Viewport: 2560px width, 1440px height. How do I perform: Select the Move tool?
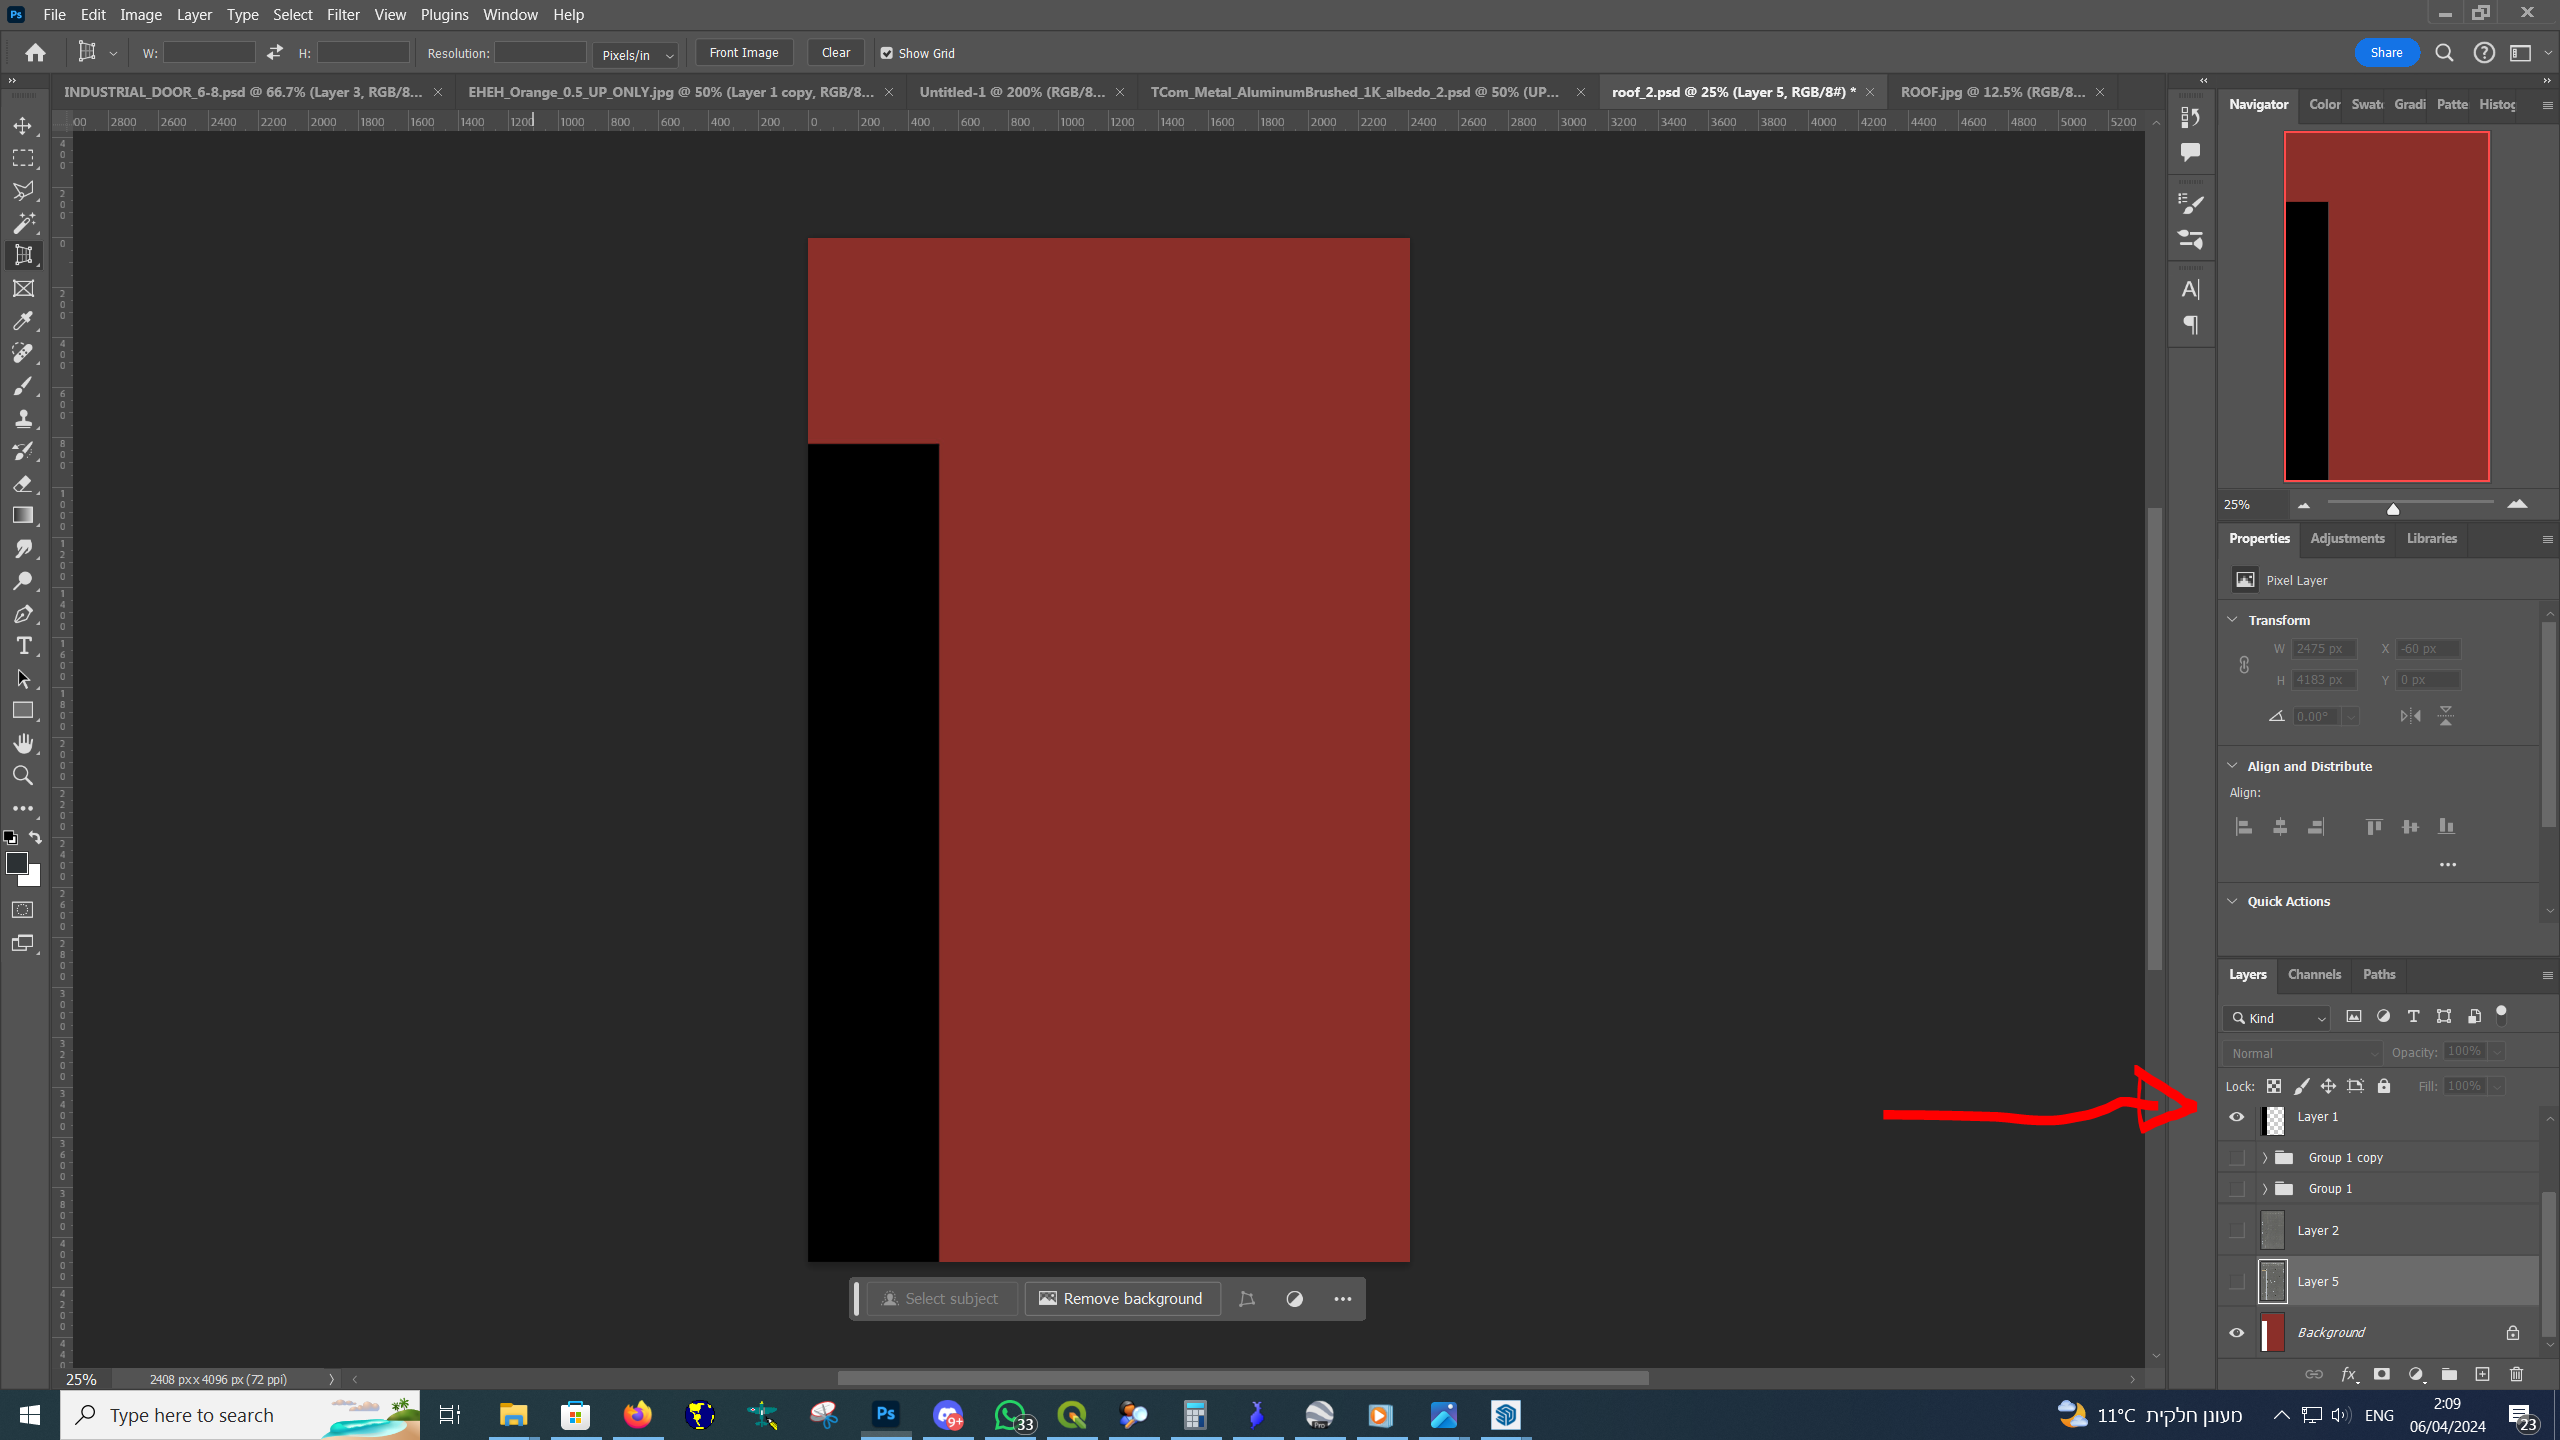tap(23, 126)
